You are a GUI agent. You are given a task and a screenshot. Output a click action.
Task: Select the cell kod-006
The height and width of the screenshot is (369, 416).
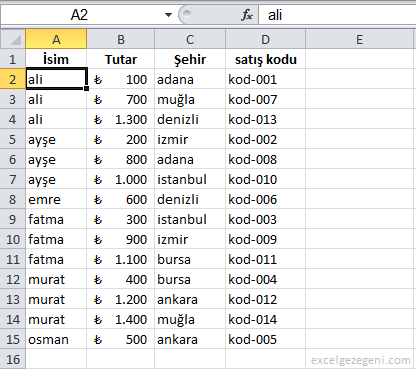[265, 199]
